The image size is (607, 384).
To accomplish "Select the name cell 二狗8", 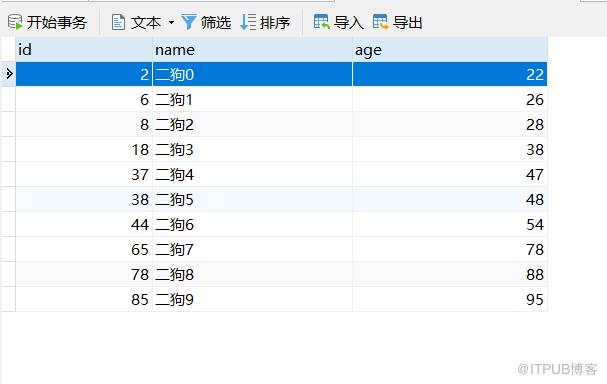I will click(253, 274).
